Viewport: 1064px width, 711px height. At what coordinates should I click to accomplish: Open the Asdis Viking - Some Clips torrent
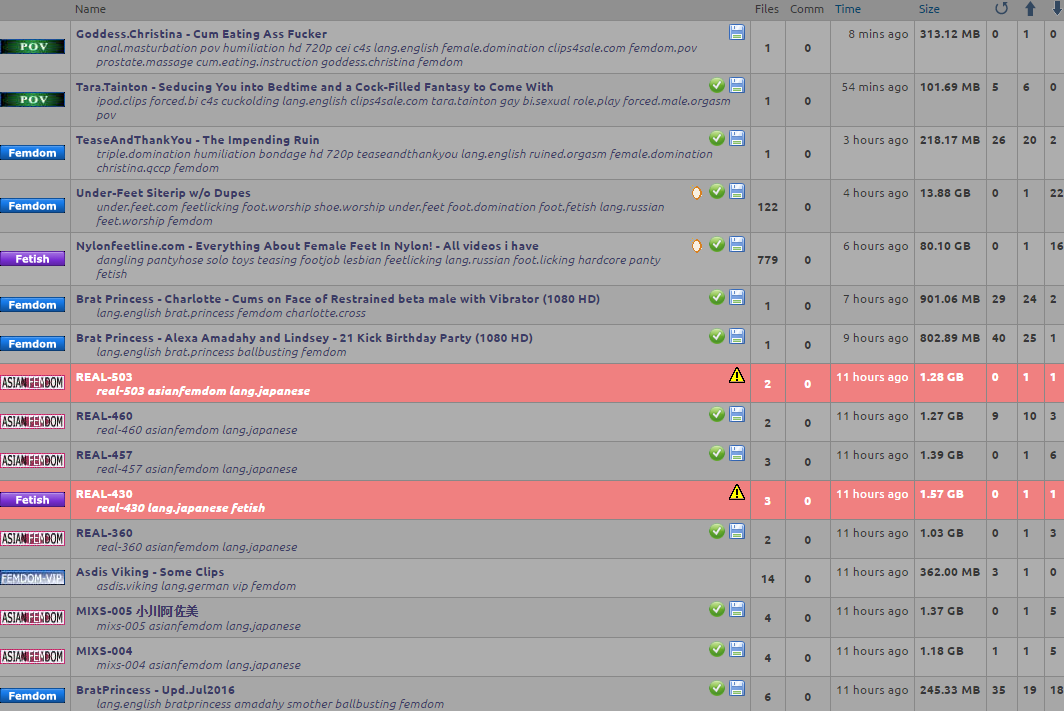point(150,572)
